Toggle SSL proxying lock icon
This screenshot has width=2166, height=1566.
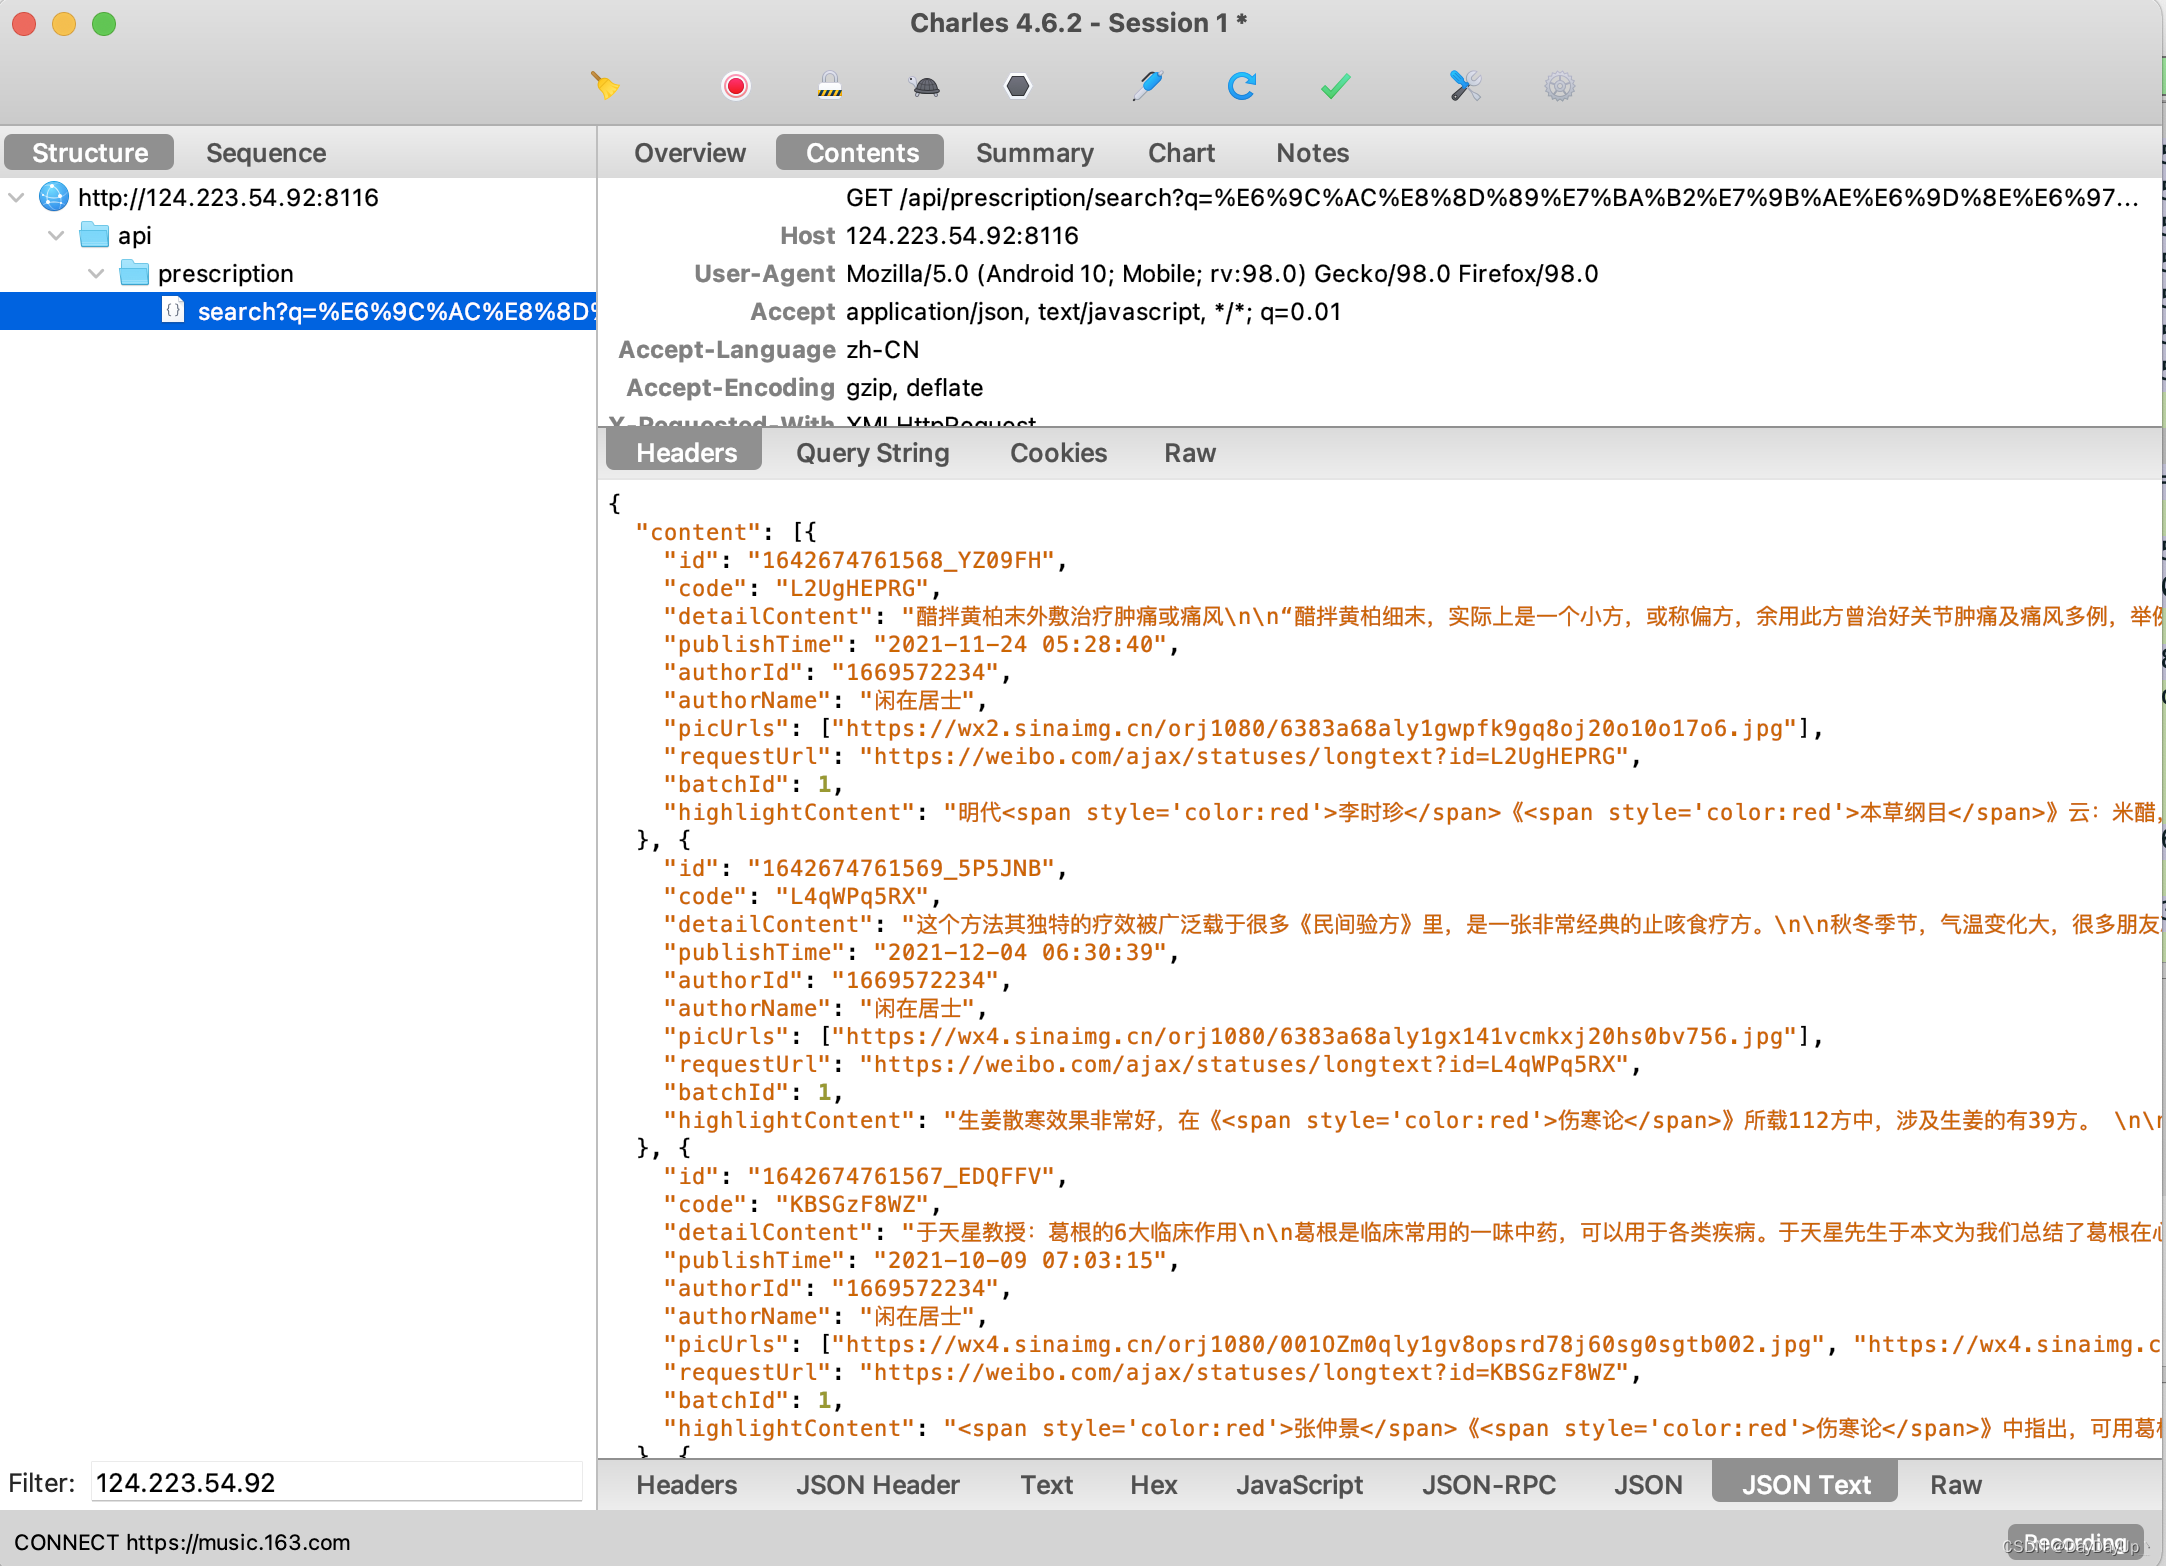point(829,86)
